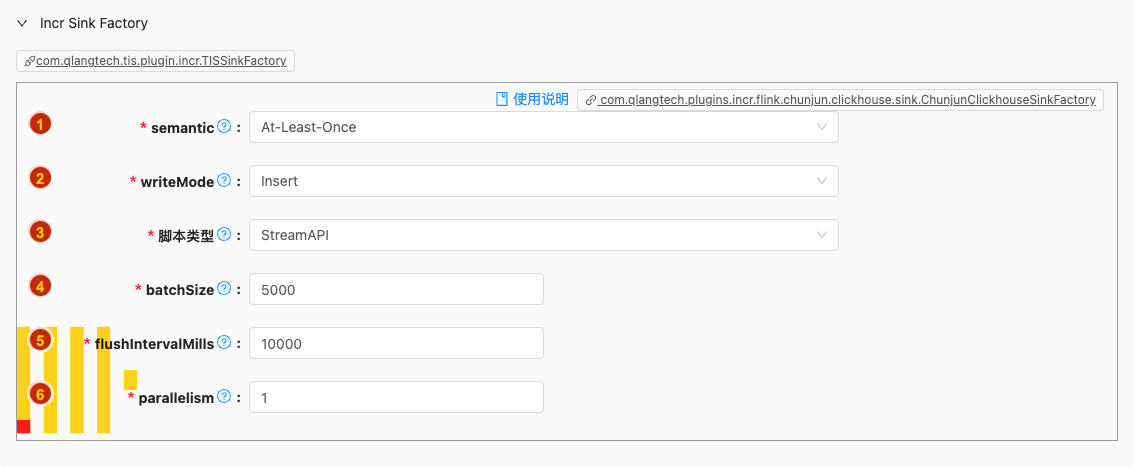Click help icon next to flushIntervalMills
The image size is (1134, 467).
[224, 343]
